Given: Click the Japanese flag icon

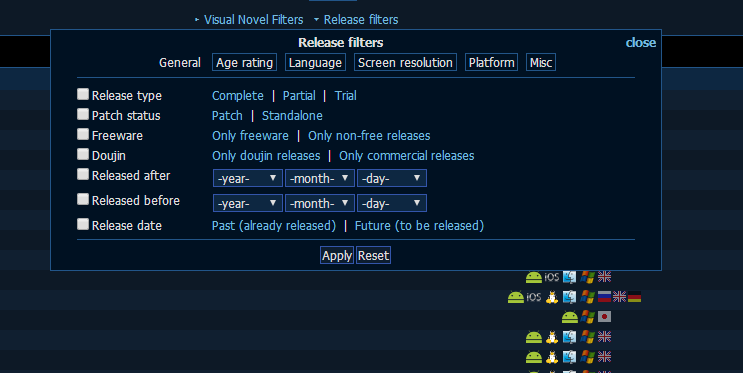Looking at the screenshot, I should coord(604,317).
